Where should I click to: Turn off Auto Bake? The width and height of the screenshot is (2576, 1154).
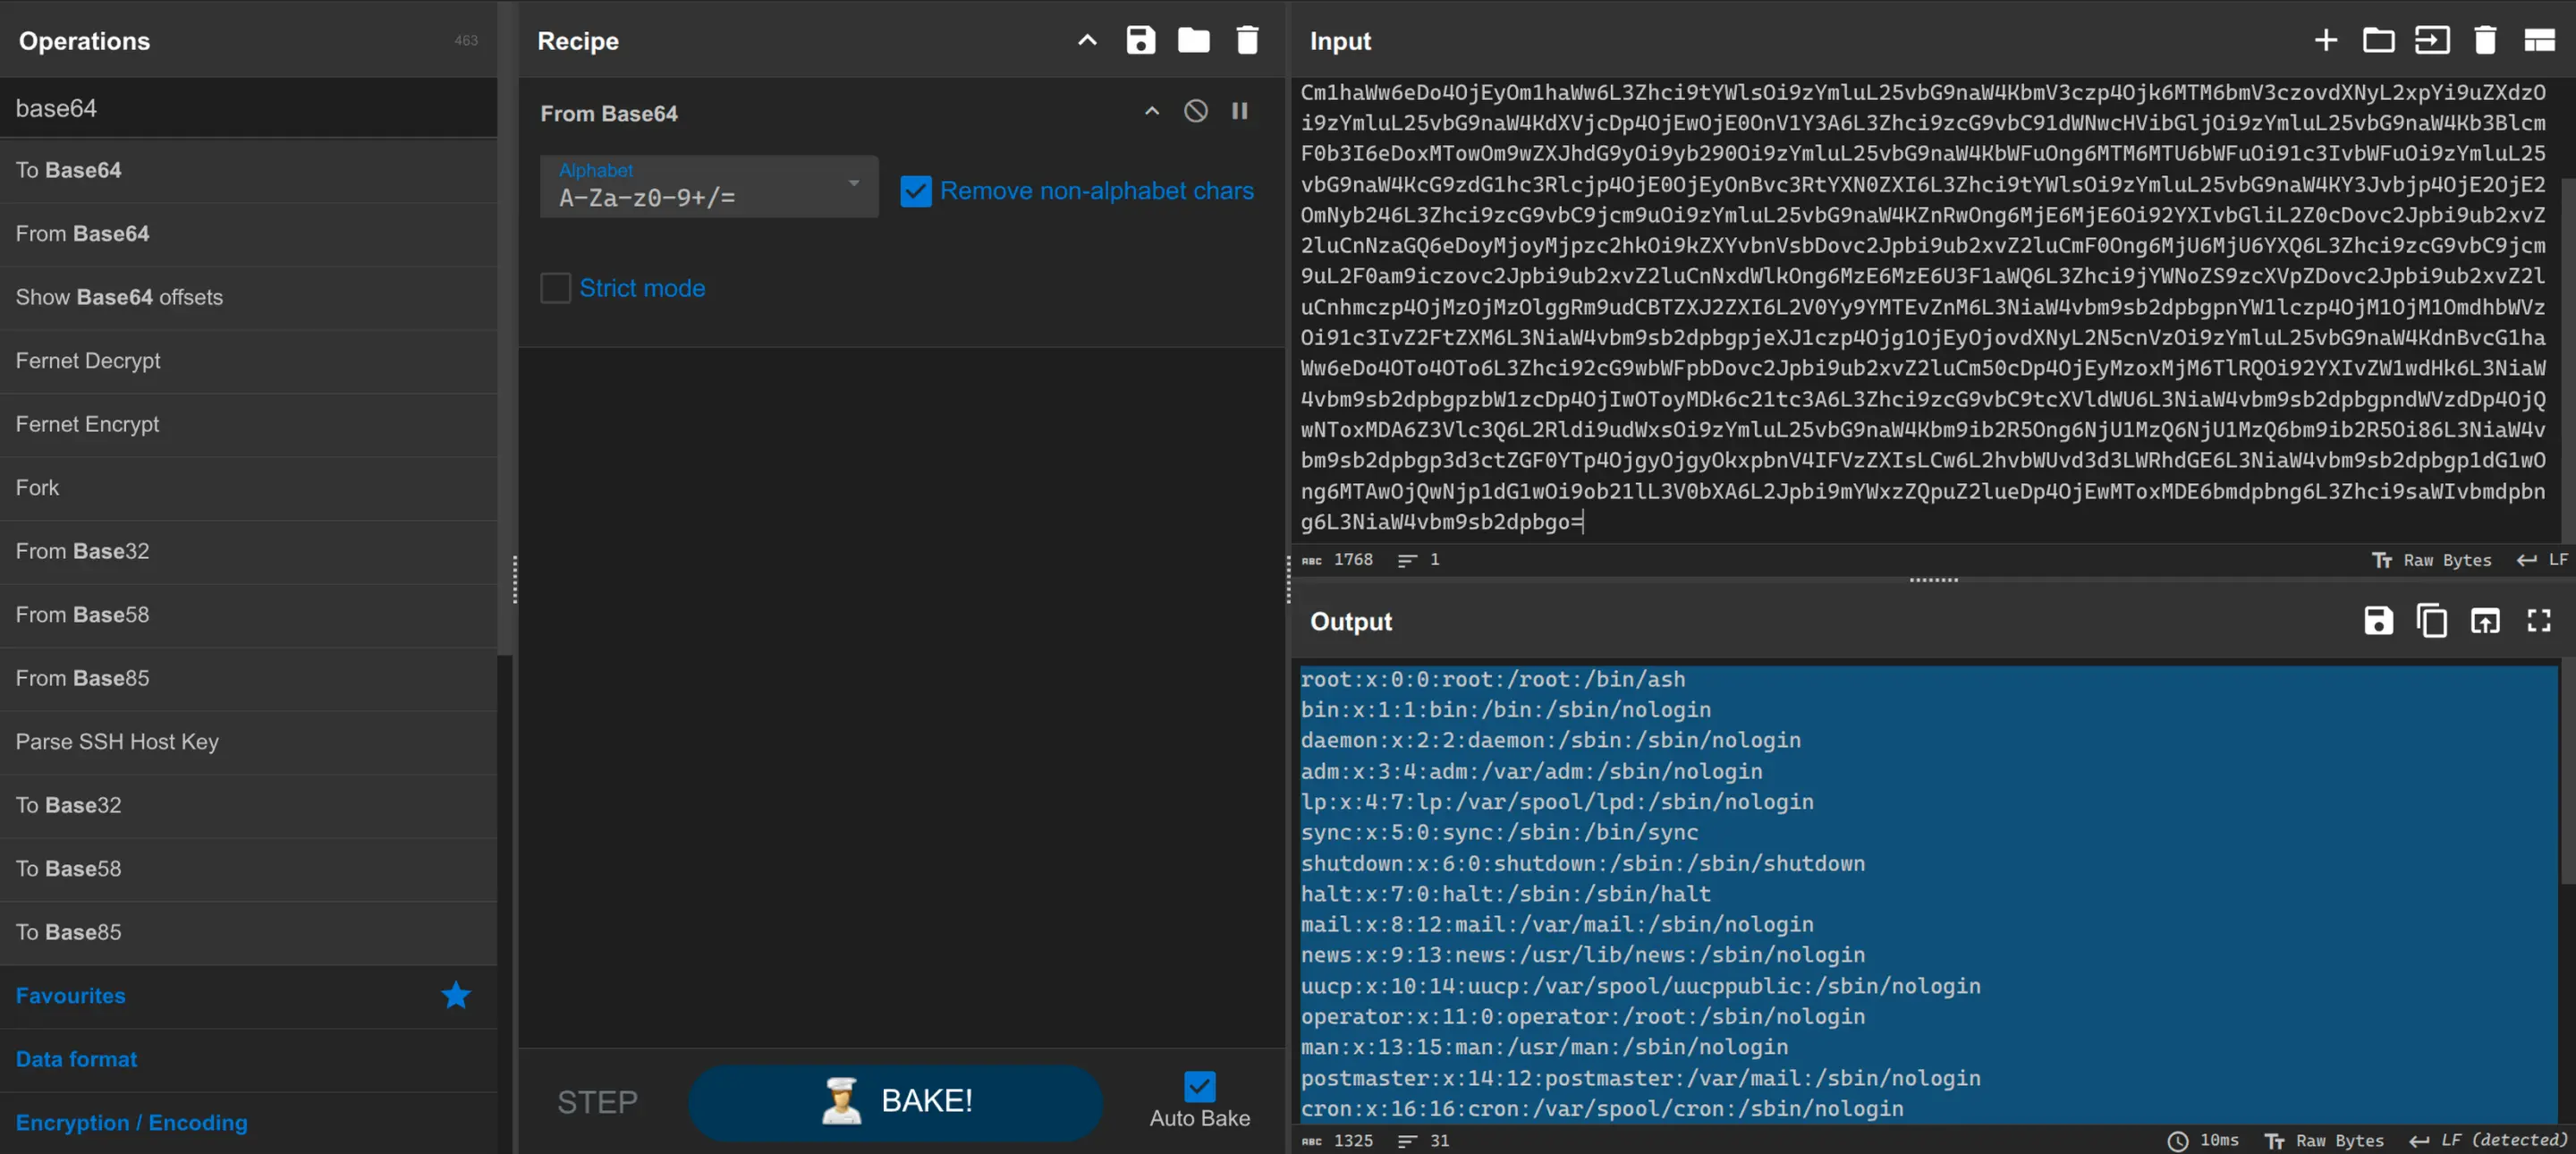click(1199, 1086)
